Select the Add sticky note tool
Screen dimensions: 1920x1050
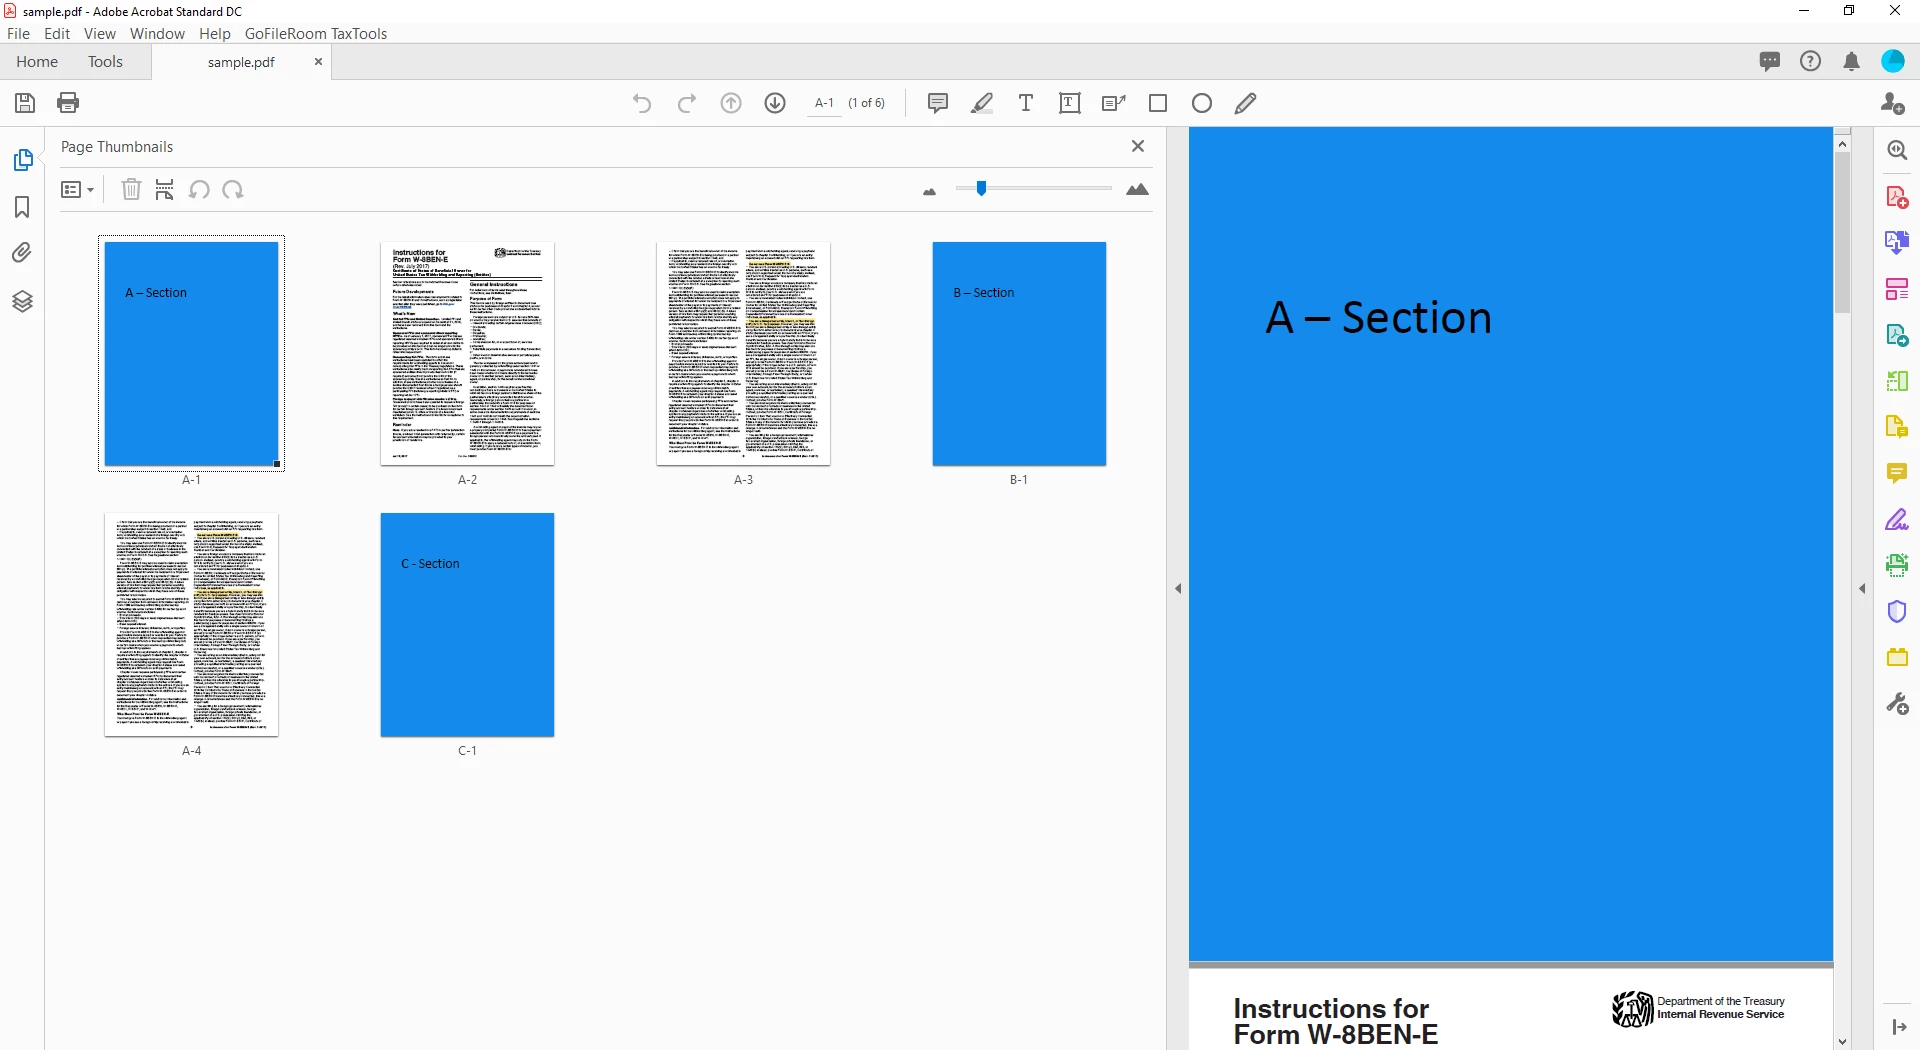click(x=938, y=103)
